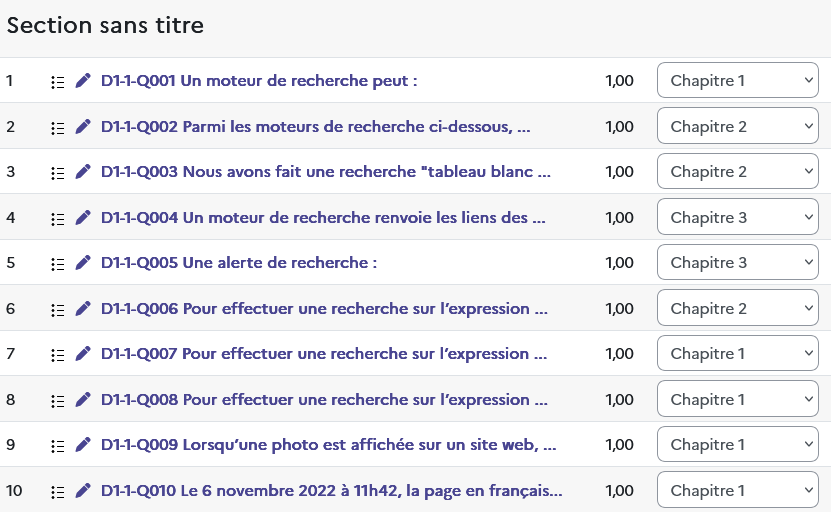Click the pencil icon next to D1-1-Q003
This screenshot has height=520, width=836.
pos(83,172)
